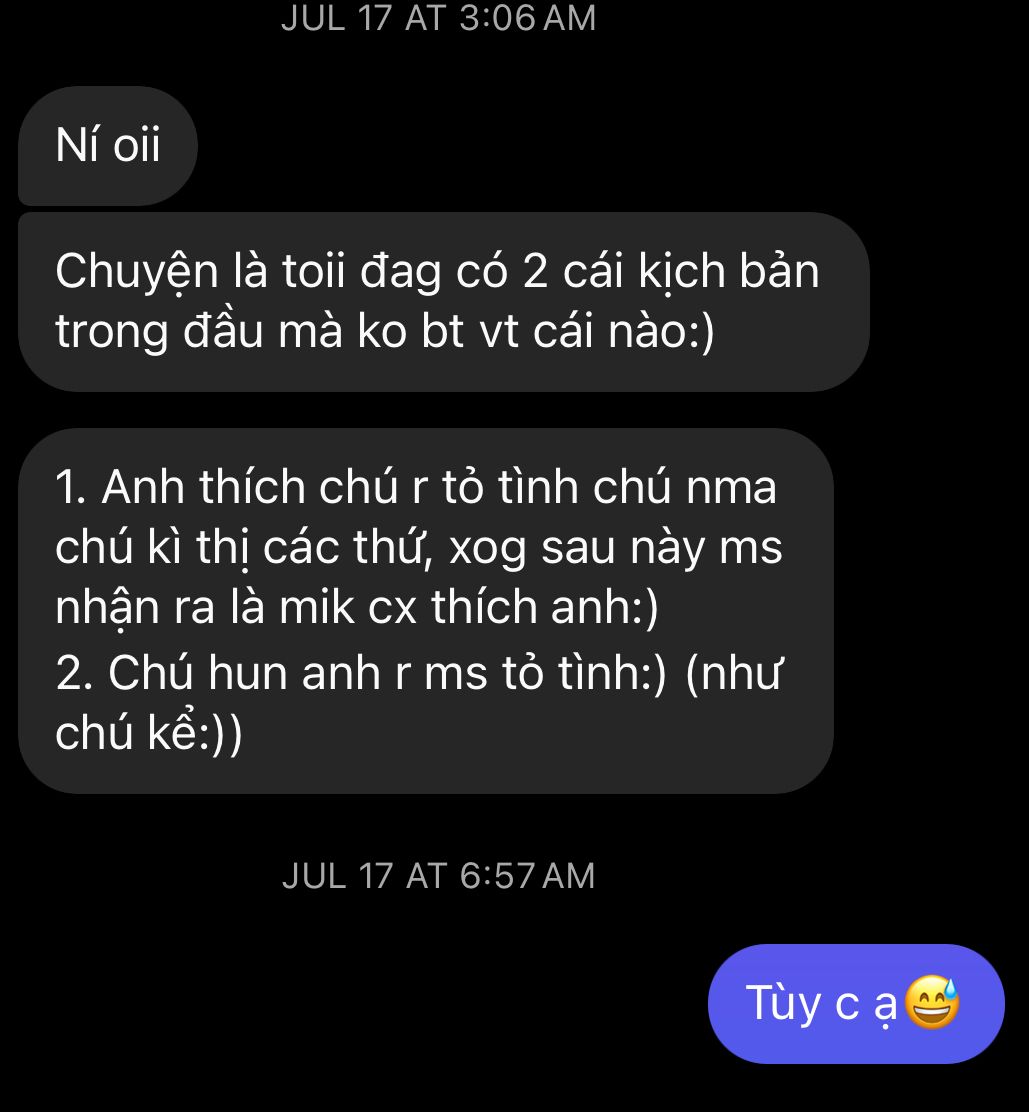Tap the message about '2 cái kịch bản'
Image resolution: width=1029 pixels, height=1112 pixels.
443,301
